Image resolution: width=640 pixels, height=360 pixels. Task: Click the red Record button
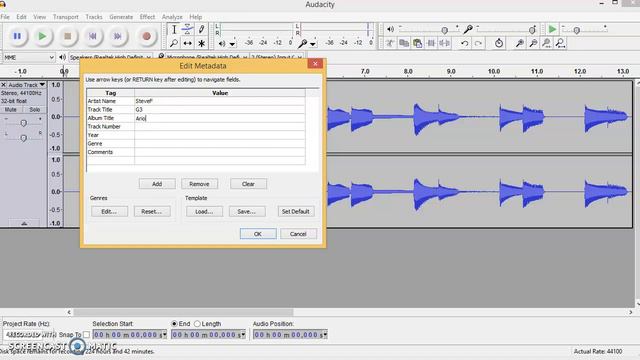click(x=146, y=36)
